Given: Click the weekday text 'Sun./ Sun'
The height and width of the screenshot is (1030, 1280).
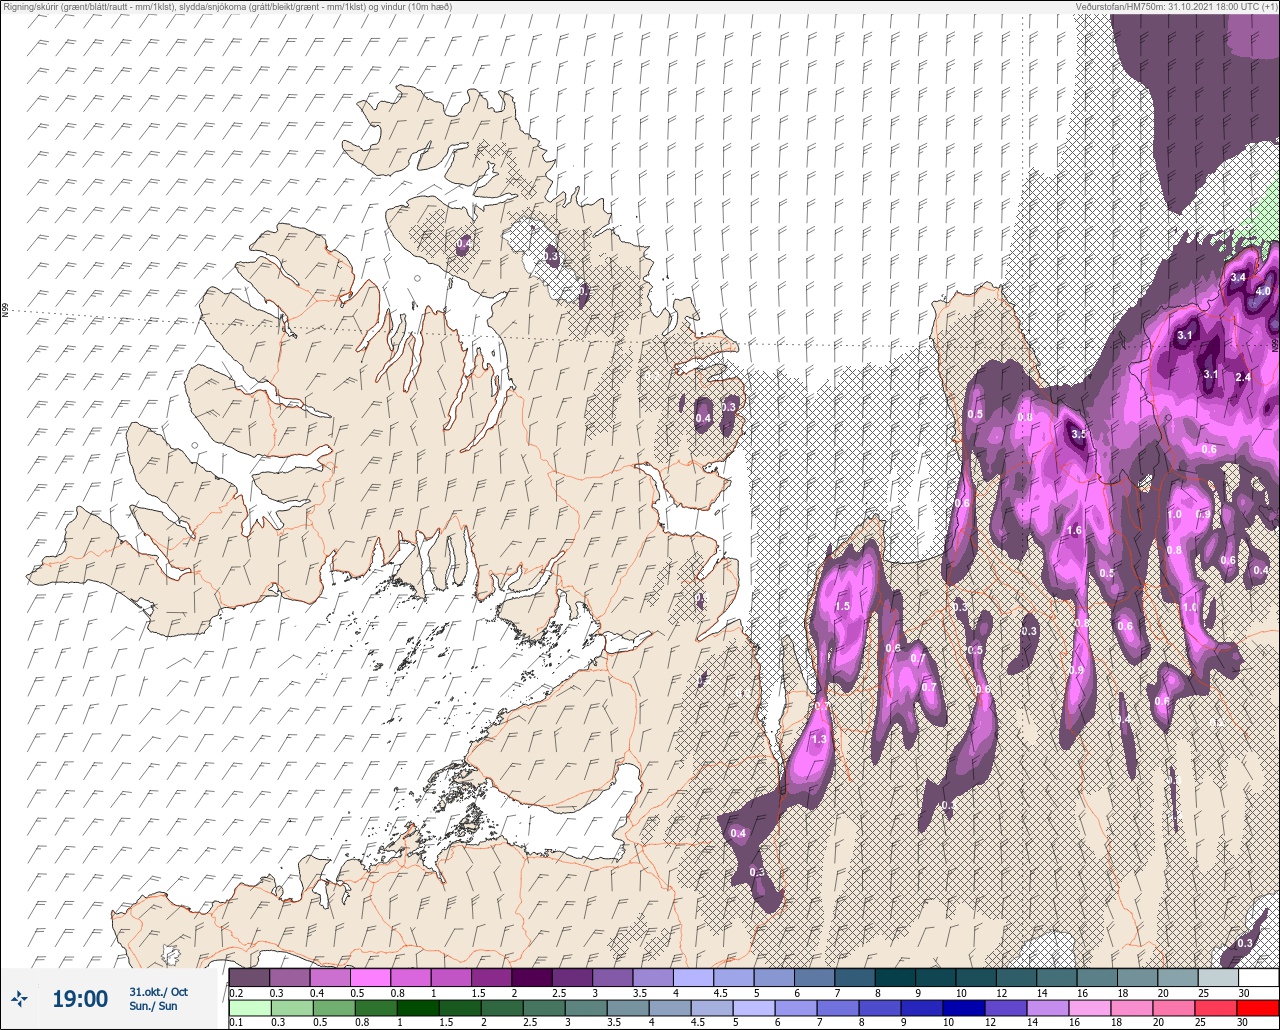Looking at the screenshot, I should point(153,1006).
